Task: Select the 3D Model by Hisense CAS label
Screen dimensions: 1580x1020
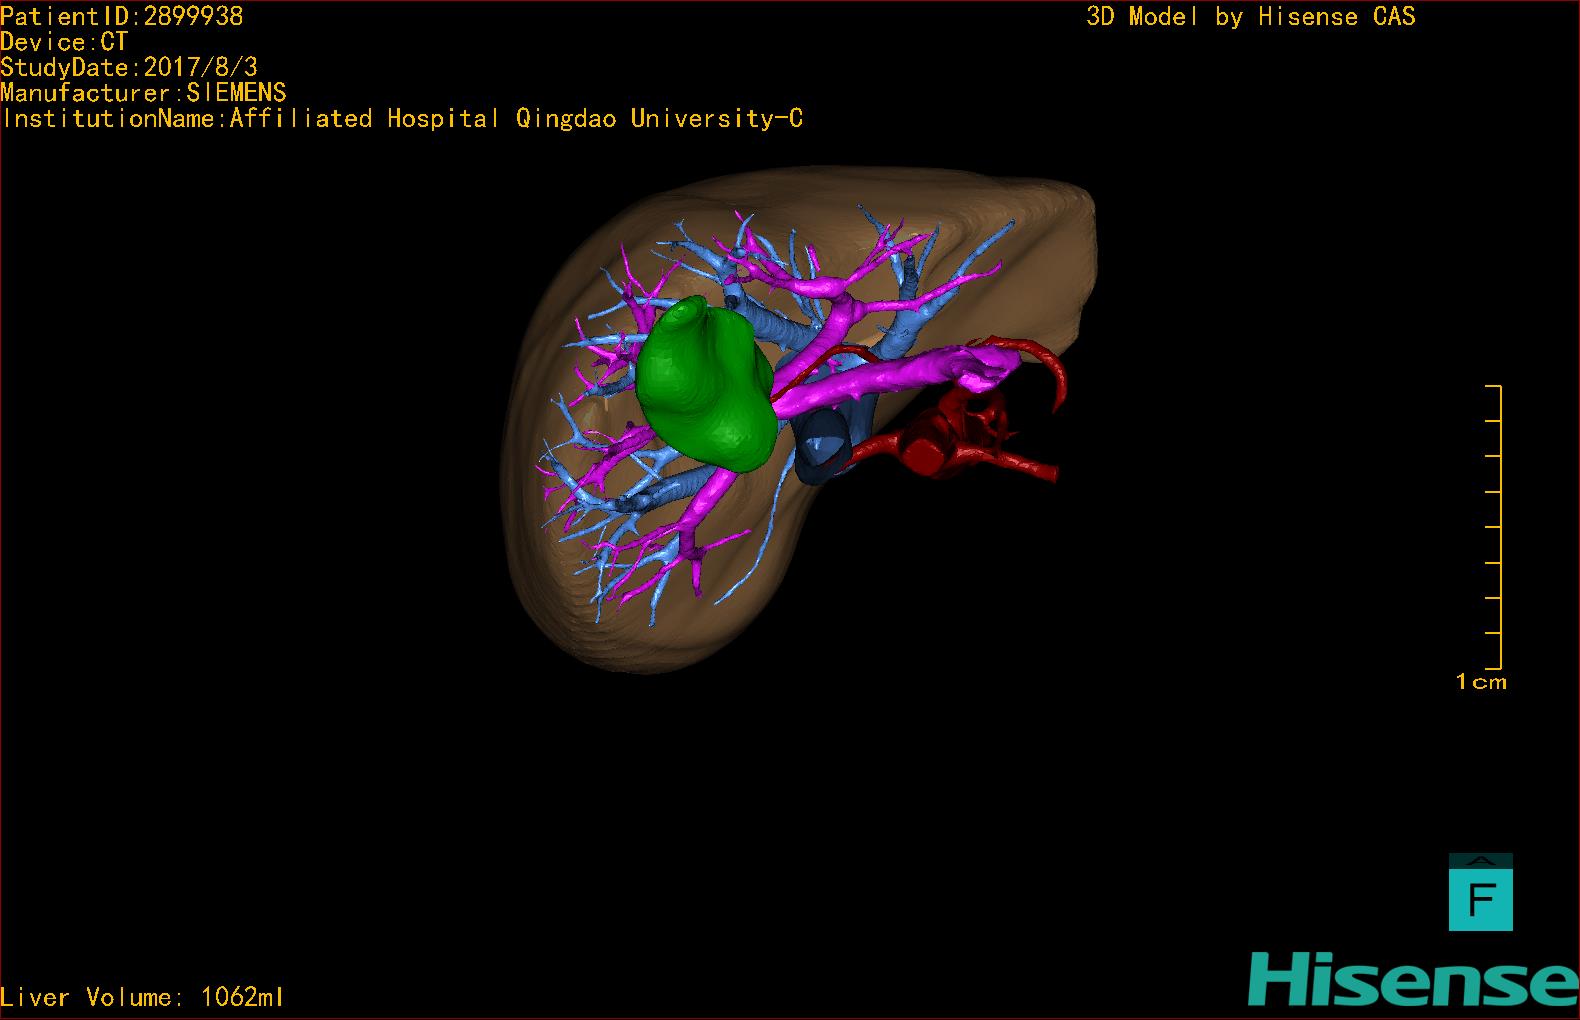Action: 1251,17
